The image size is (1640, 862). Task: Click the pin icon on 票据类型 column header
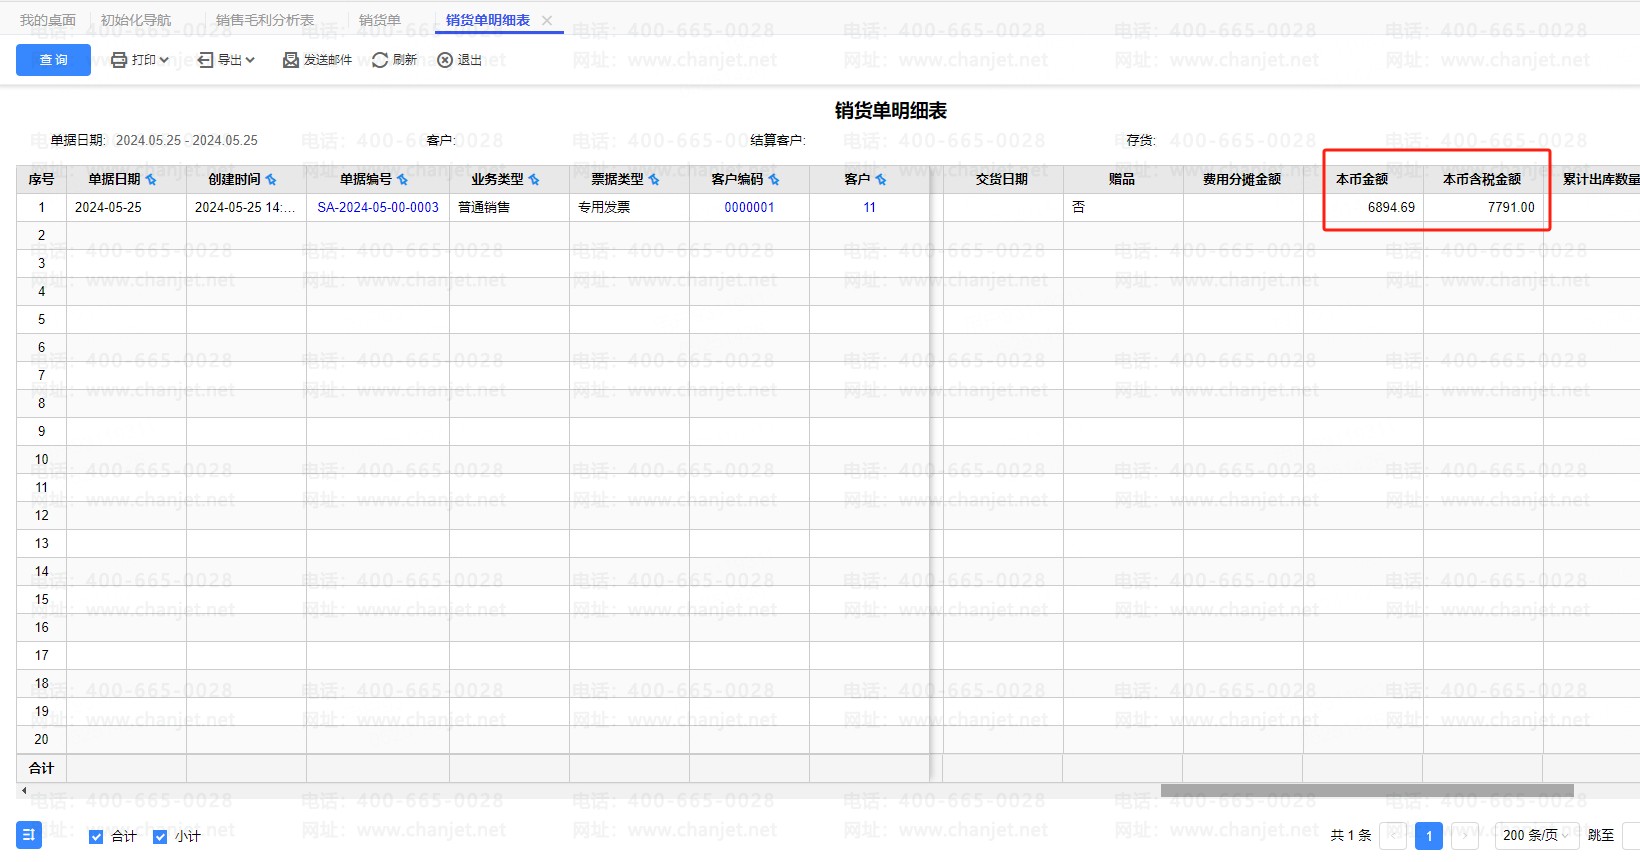point(654,180)
